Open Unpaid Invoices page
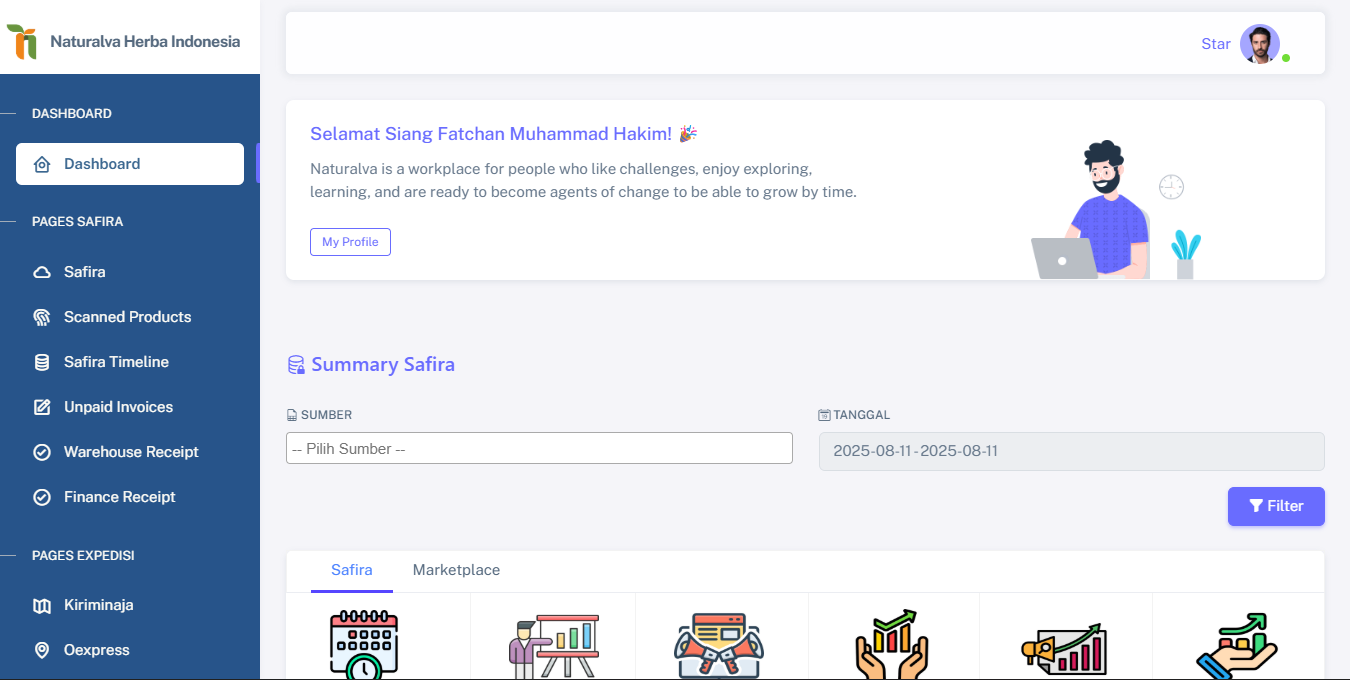This screenshot has height=680, width=1350. click(130, 407)
